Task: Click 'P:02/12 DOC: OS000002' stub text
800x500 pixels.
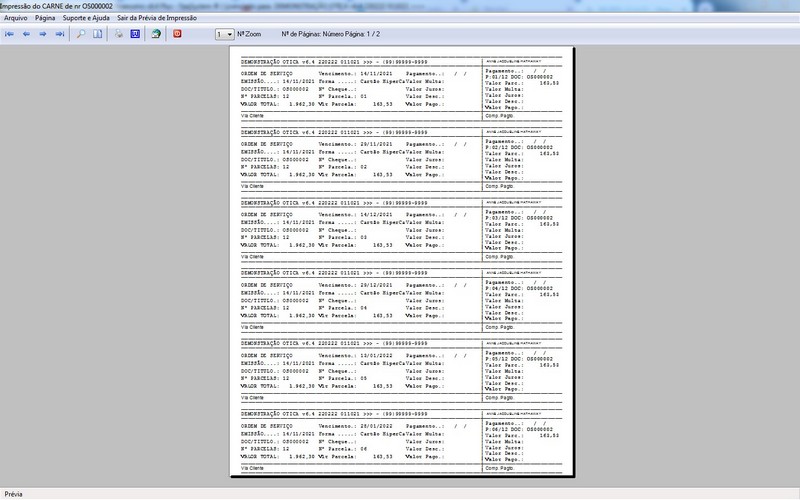Action: click(519, 147)
